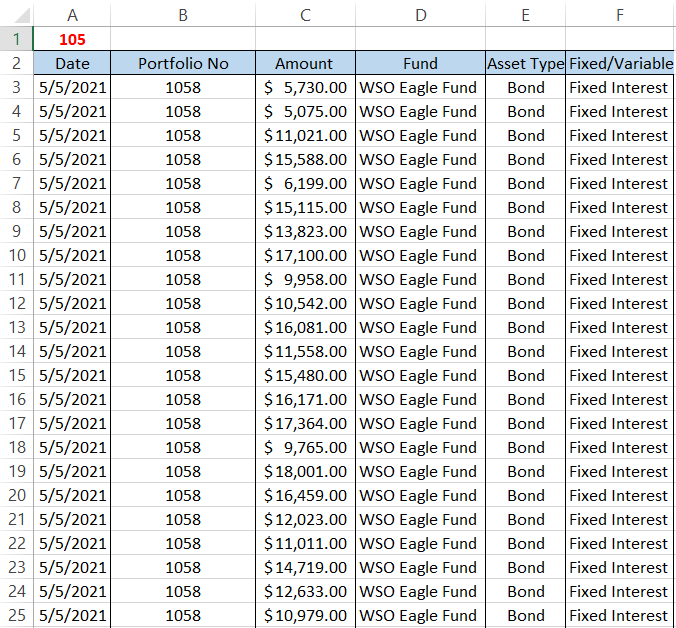676x628 pixels.
Task: Select row 1 header
Action: 17,39
